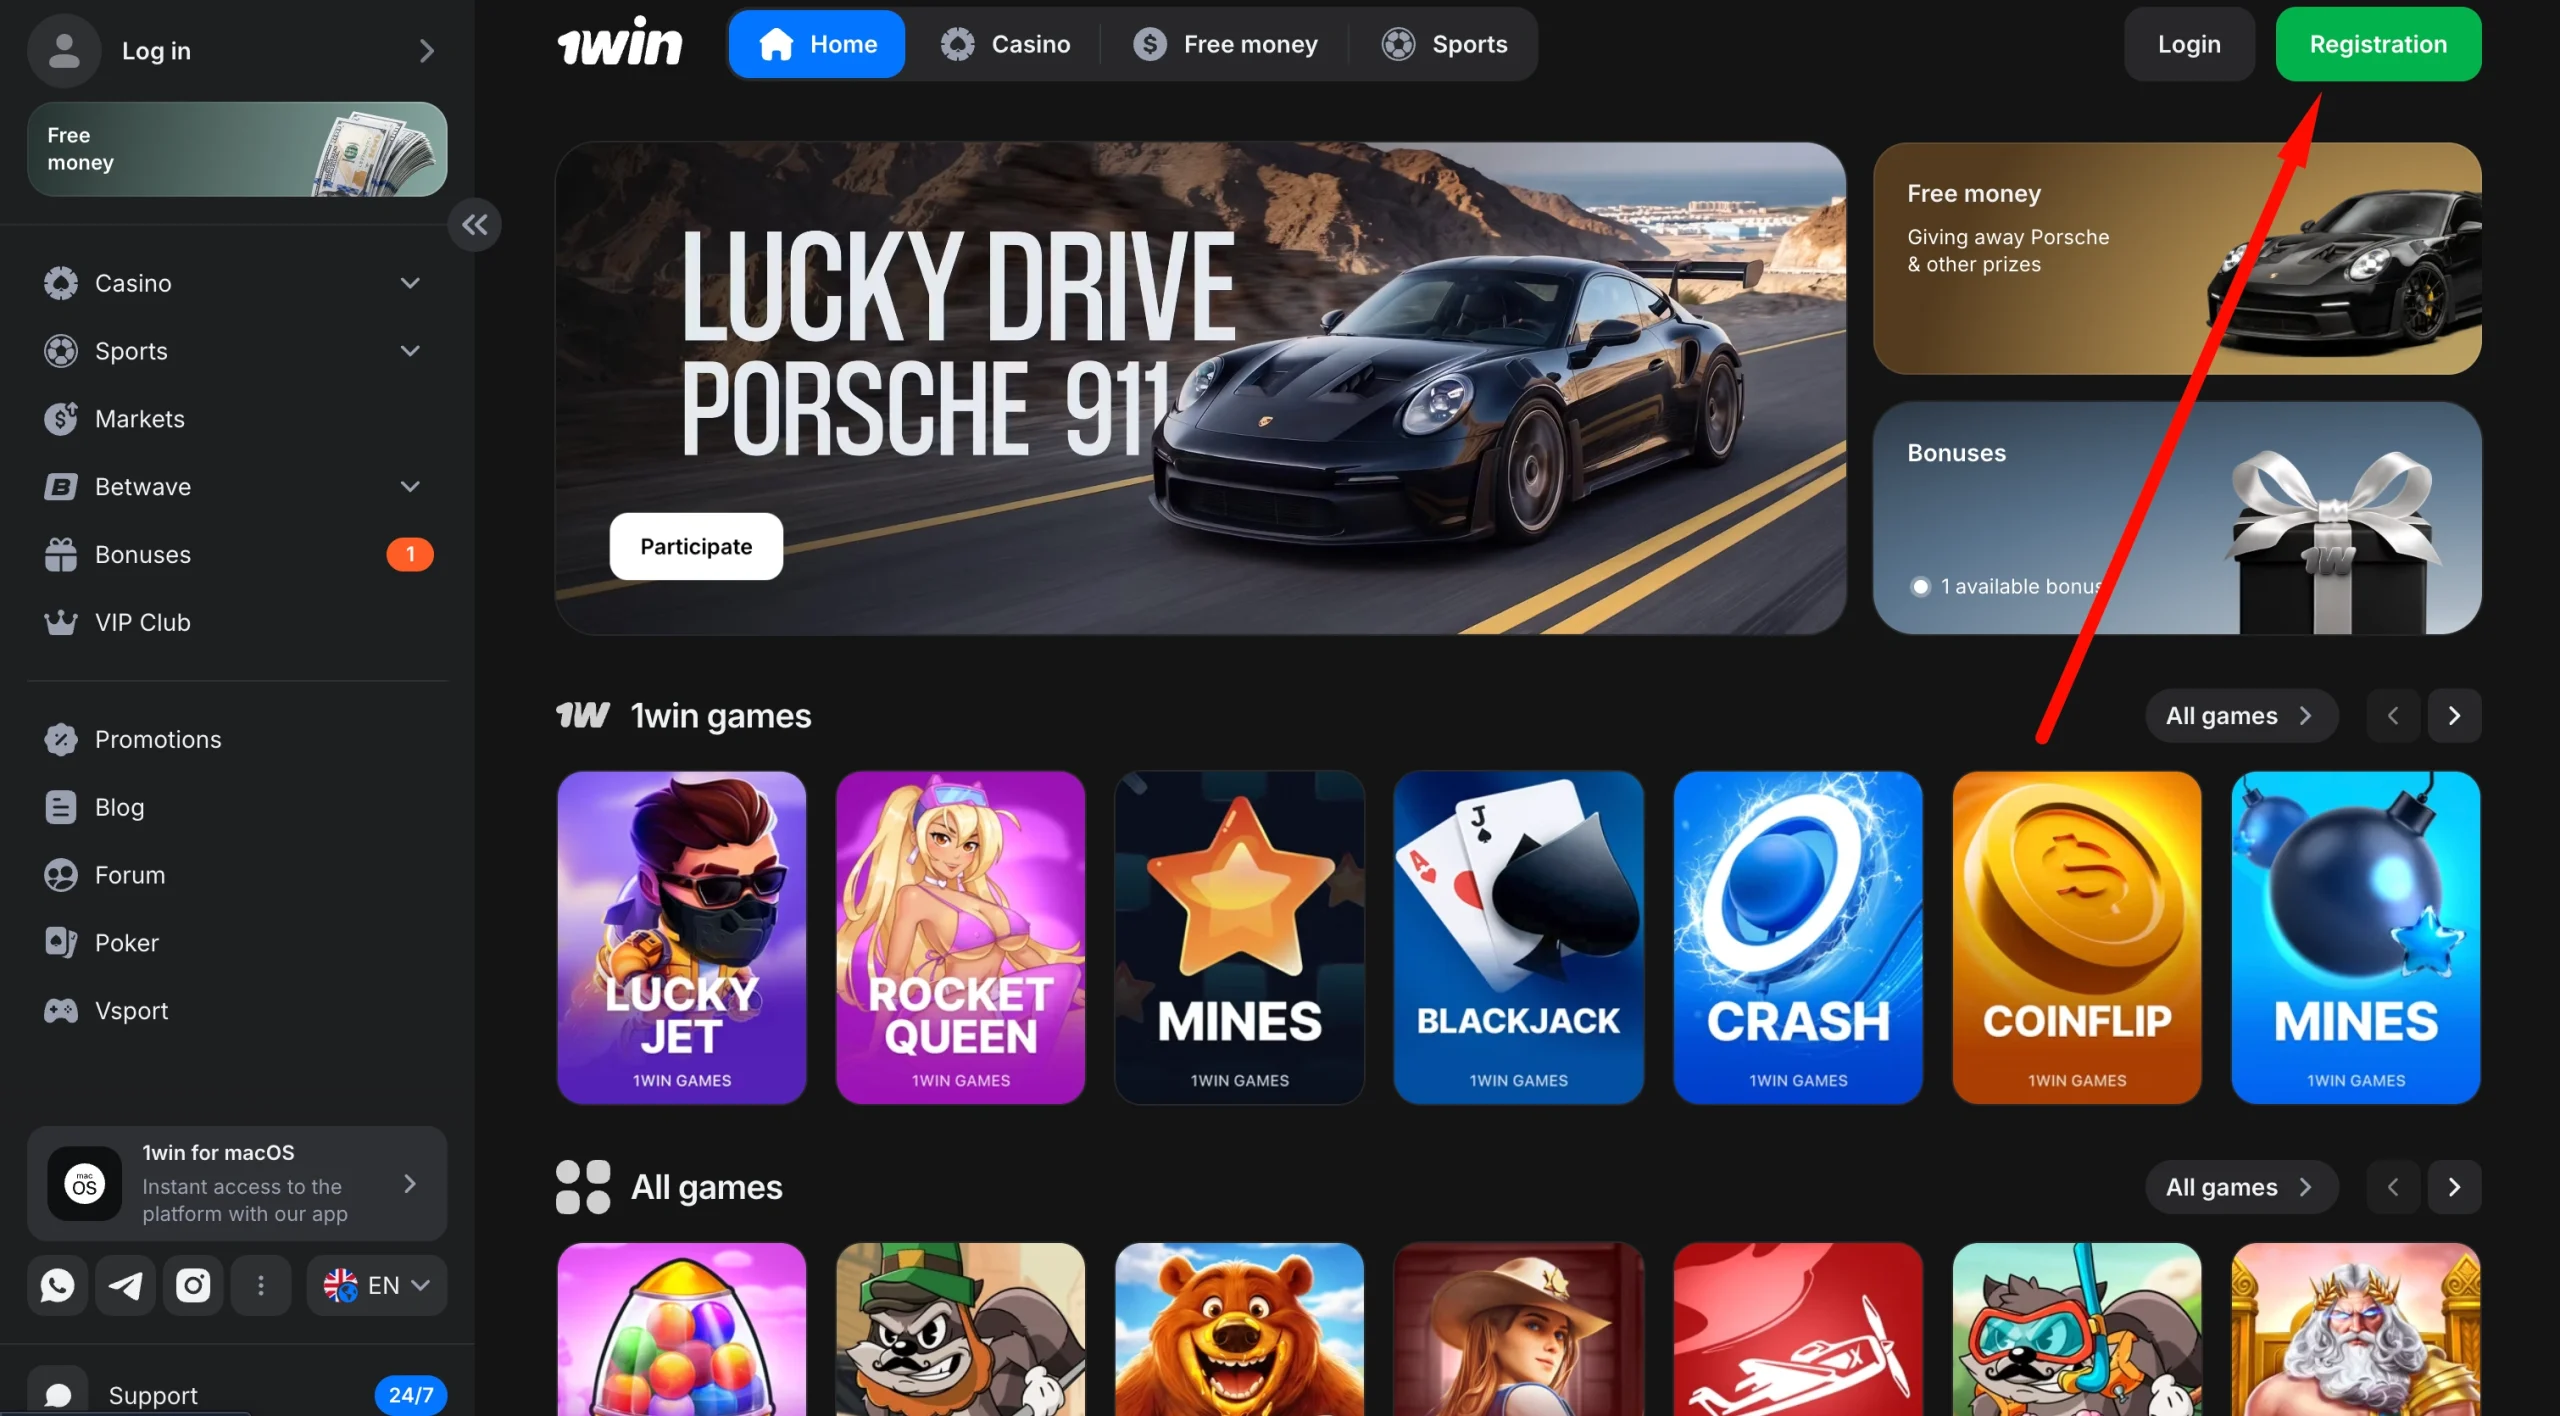Expand the Casino sidebar section
2560x1416 pixels.
(x=410, y=283)
